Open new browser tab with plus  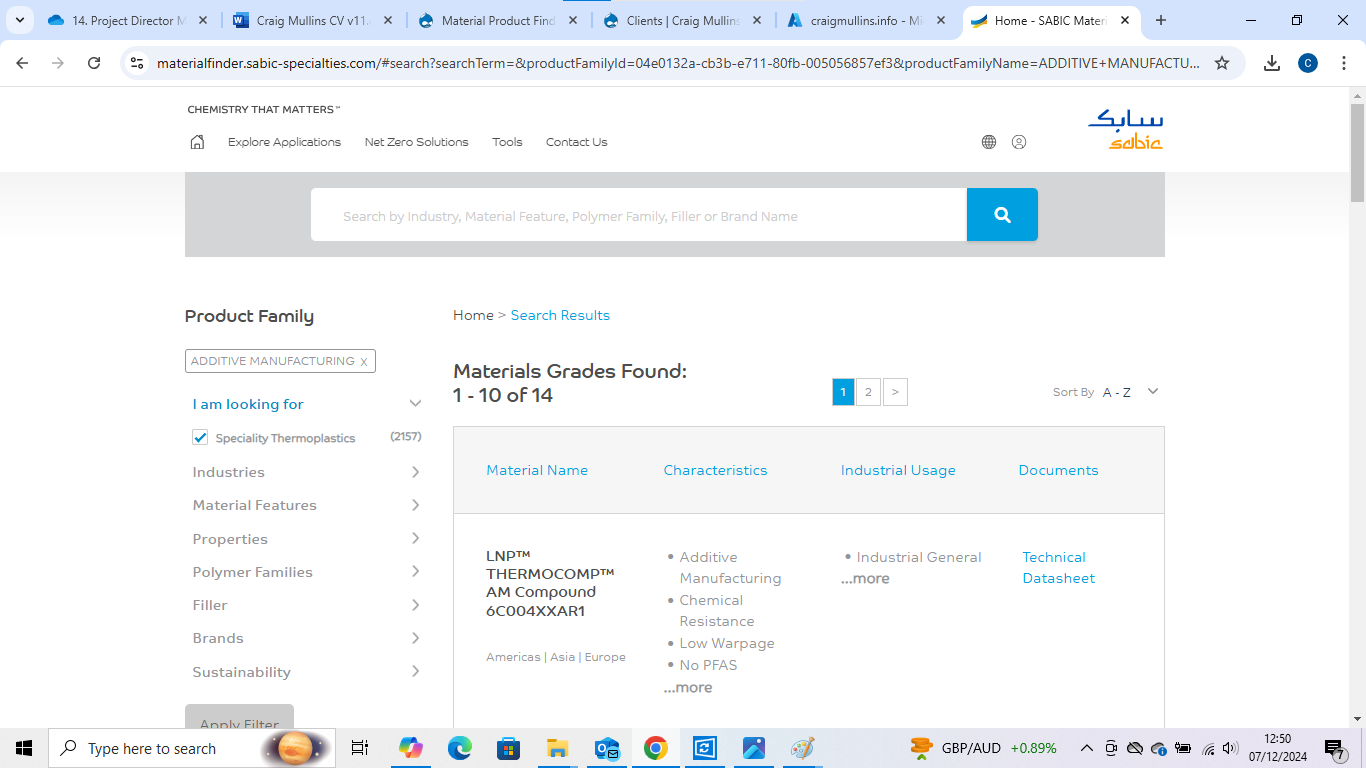[1161, 20]
